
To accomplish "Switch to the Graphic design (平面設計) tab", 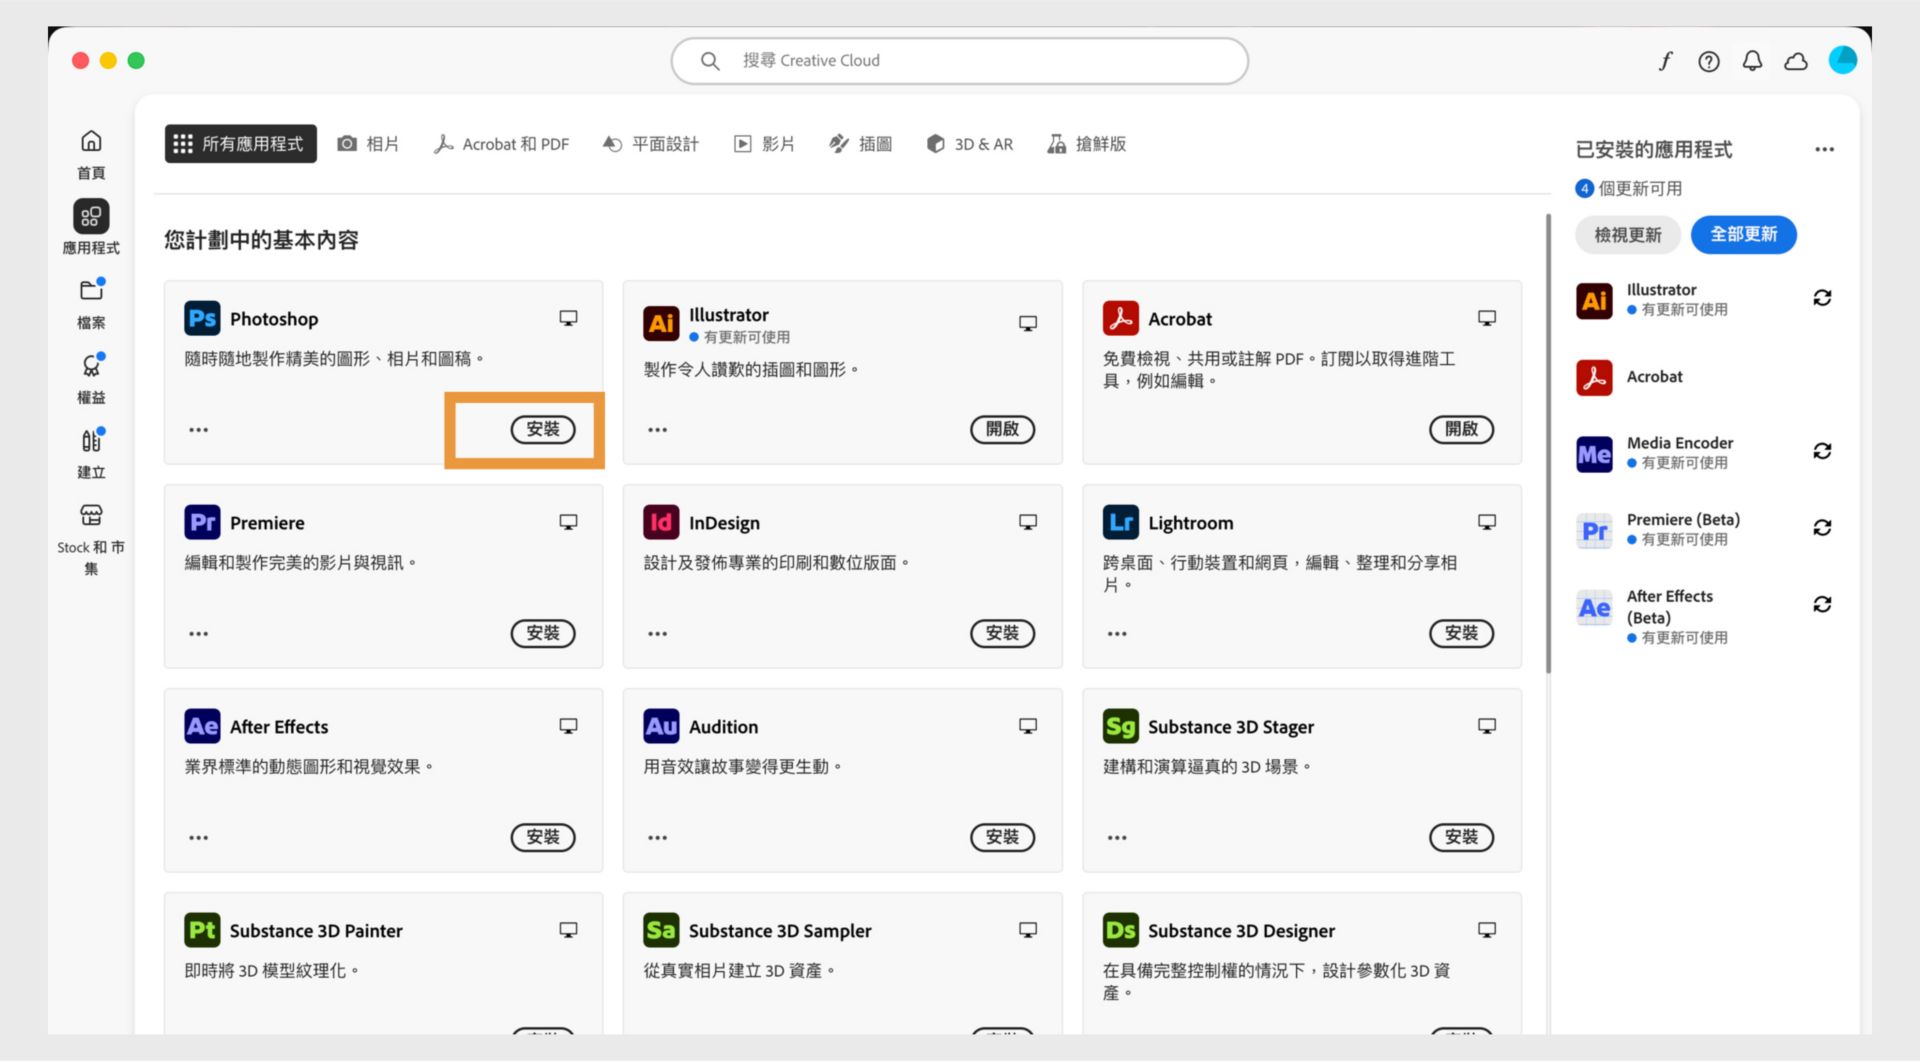I will pos(650,144).
